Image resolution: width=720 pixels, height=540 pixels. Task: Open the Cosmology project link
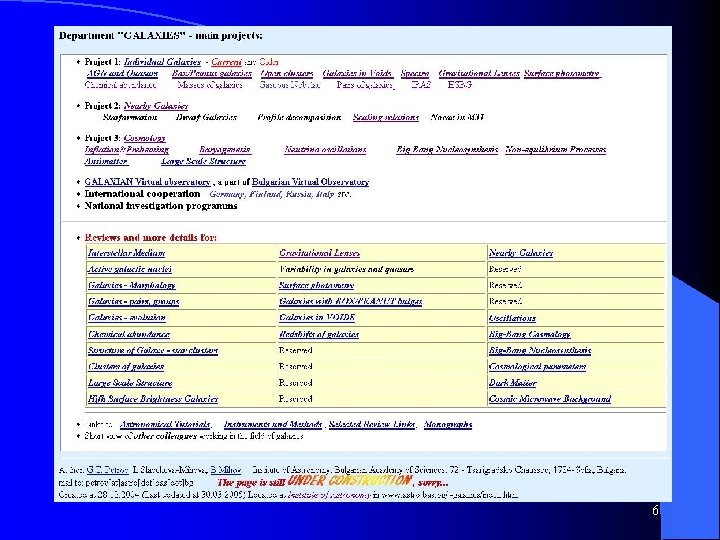click(144, 138)
